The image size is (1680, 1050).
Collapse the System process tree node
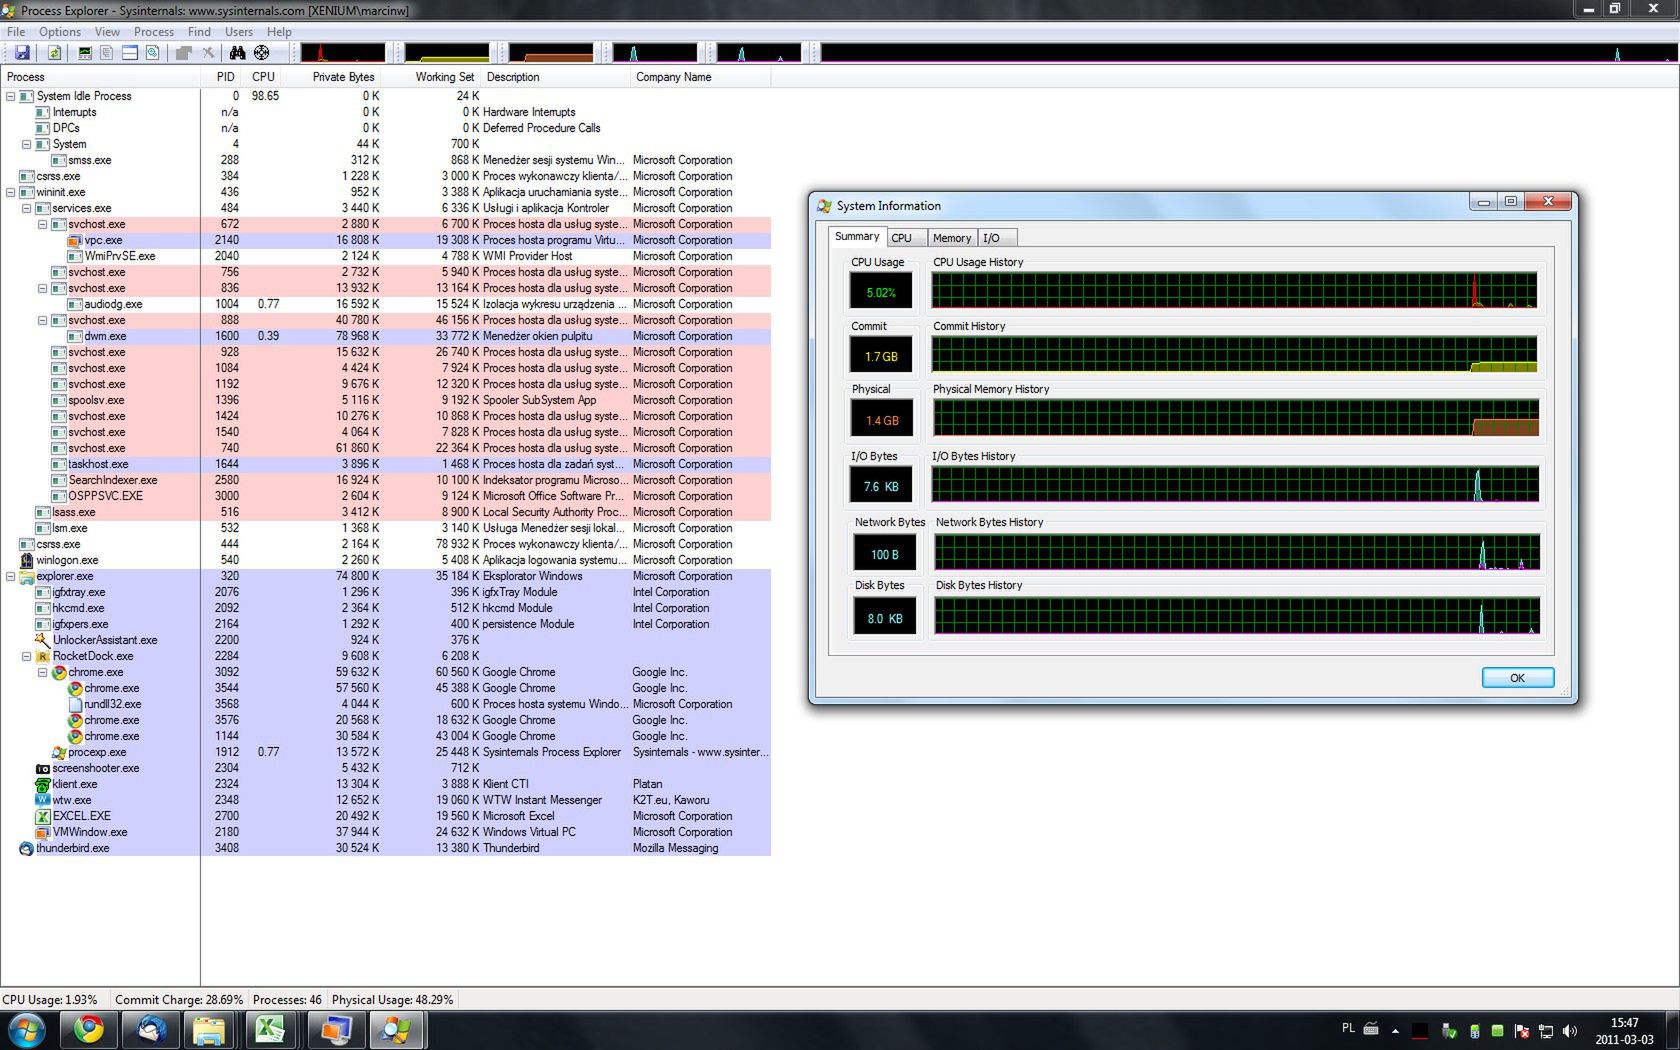[x=27, y=144]
